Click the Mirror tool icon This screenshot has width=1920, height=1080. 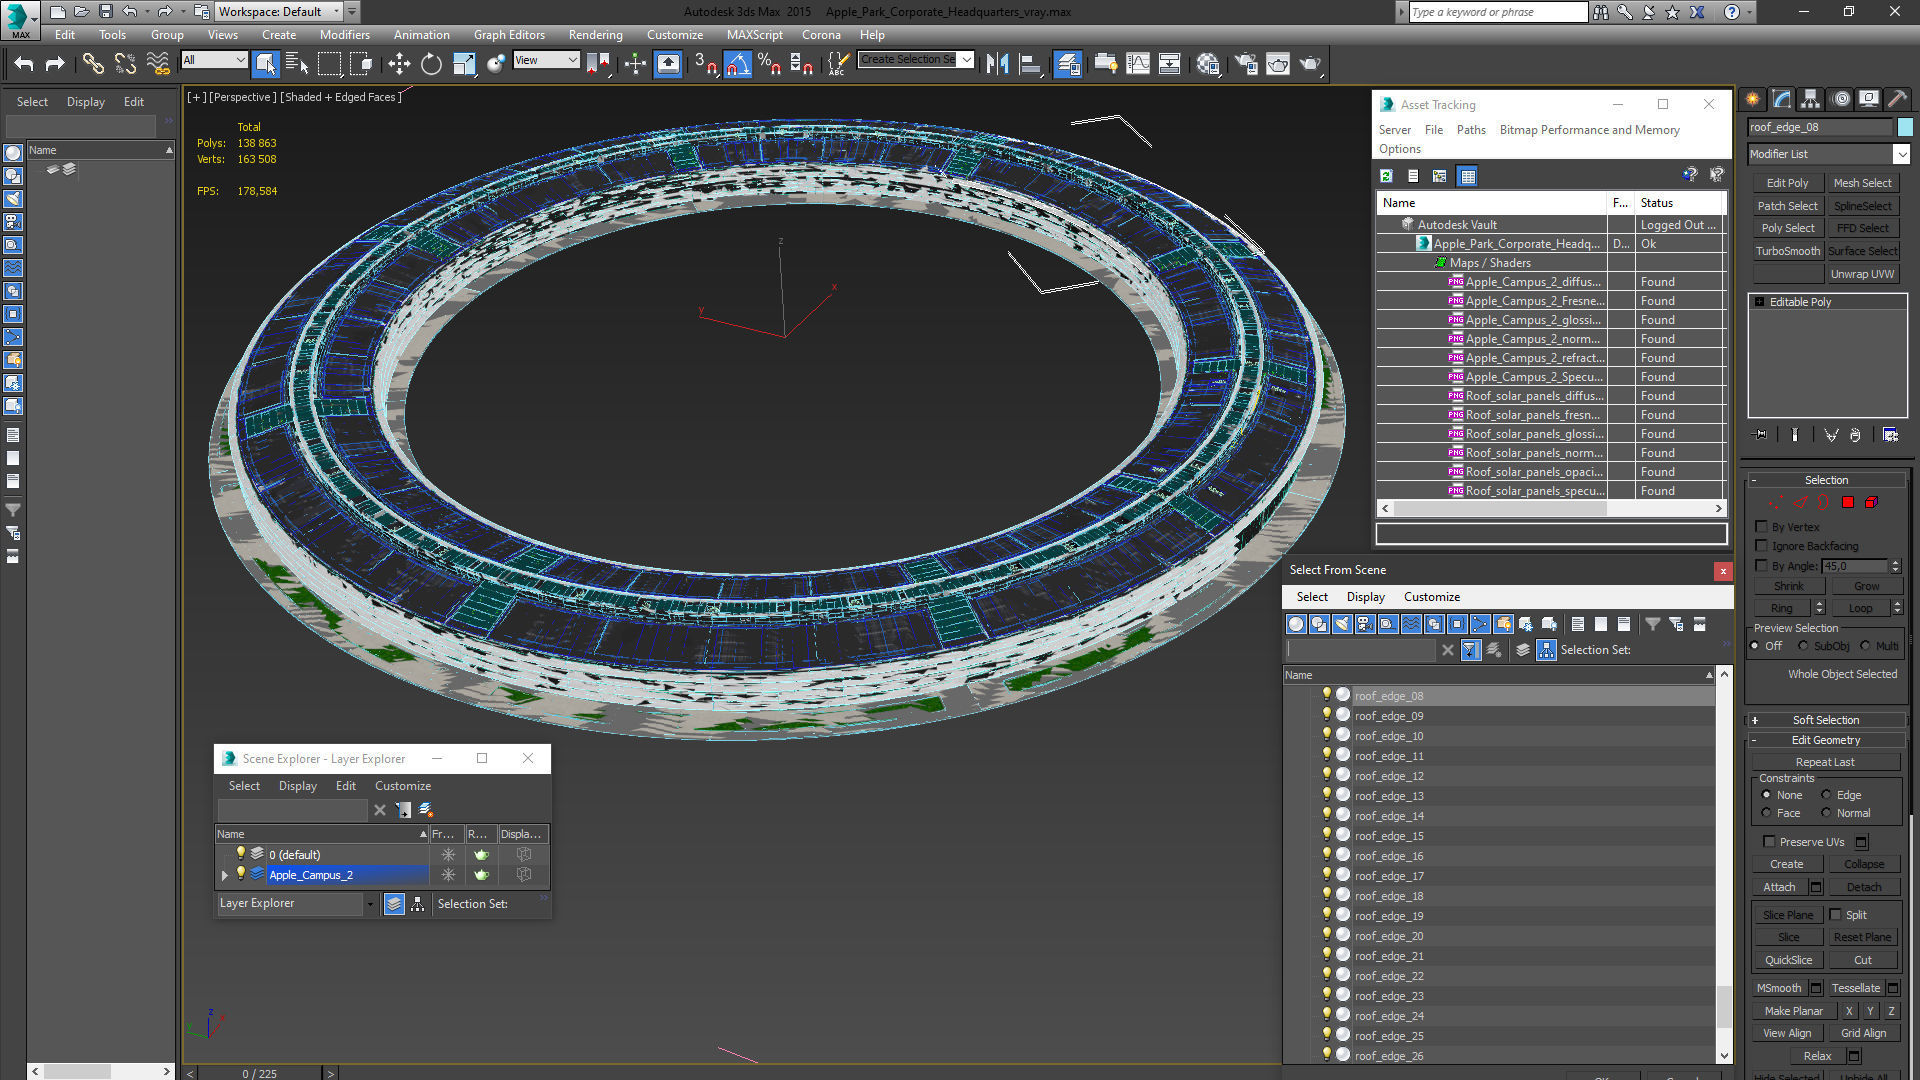[997, 64]
